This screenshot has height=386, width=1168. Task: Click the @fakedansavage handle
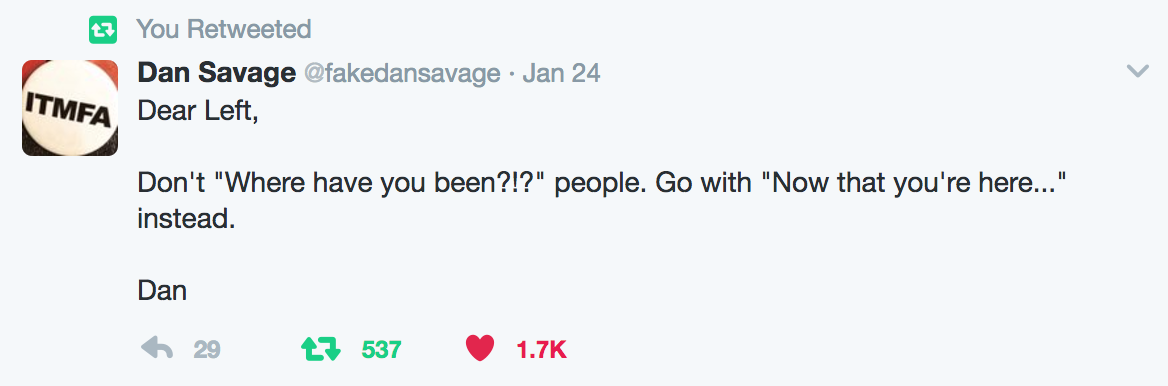(402, 74)
